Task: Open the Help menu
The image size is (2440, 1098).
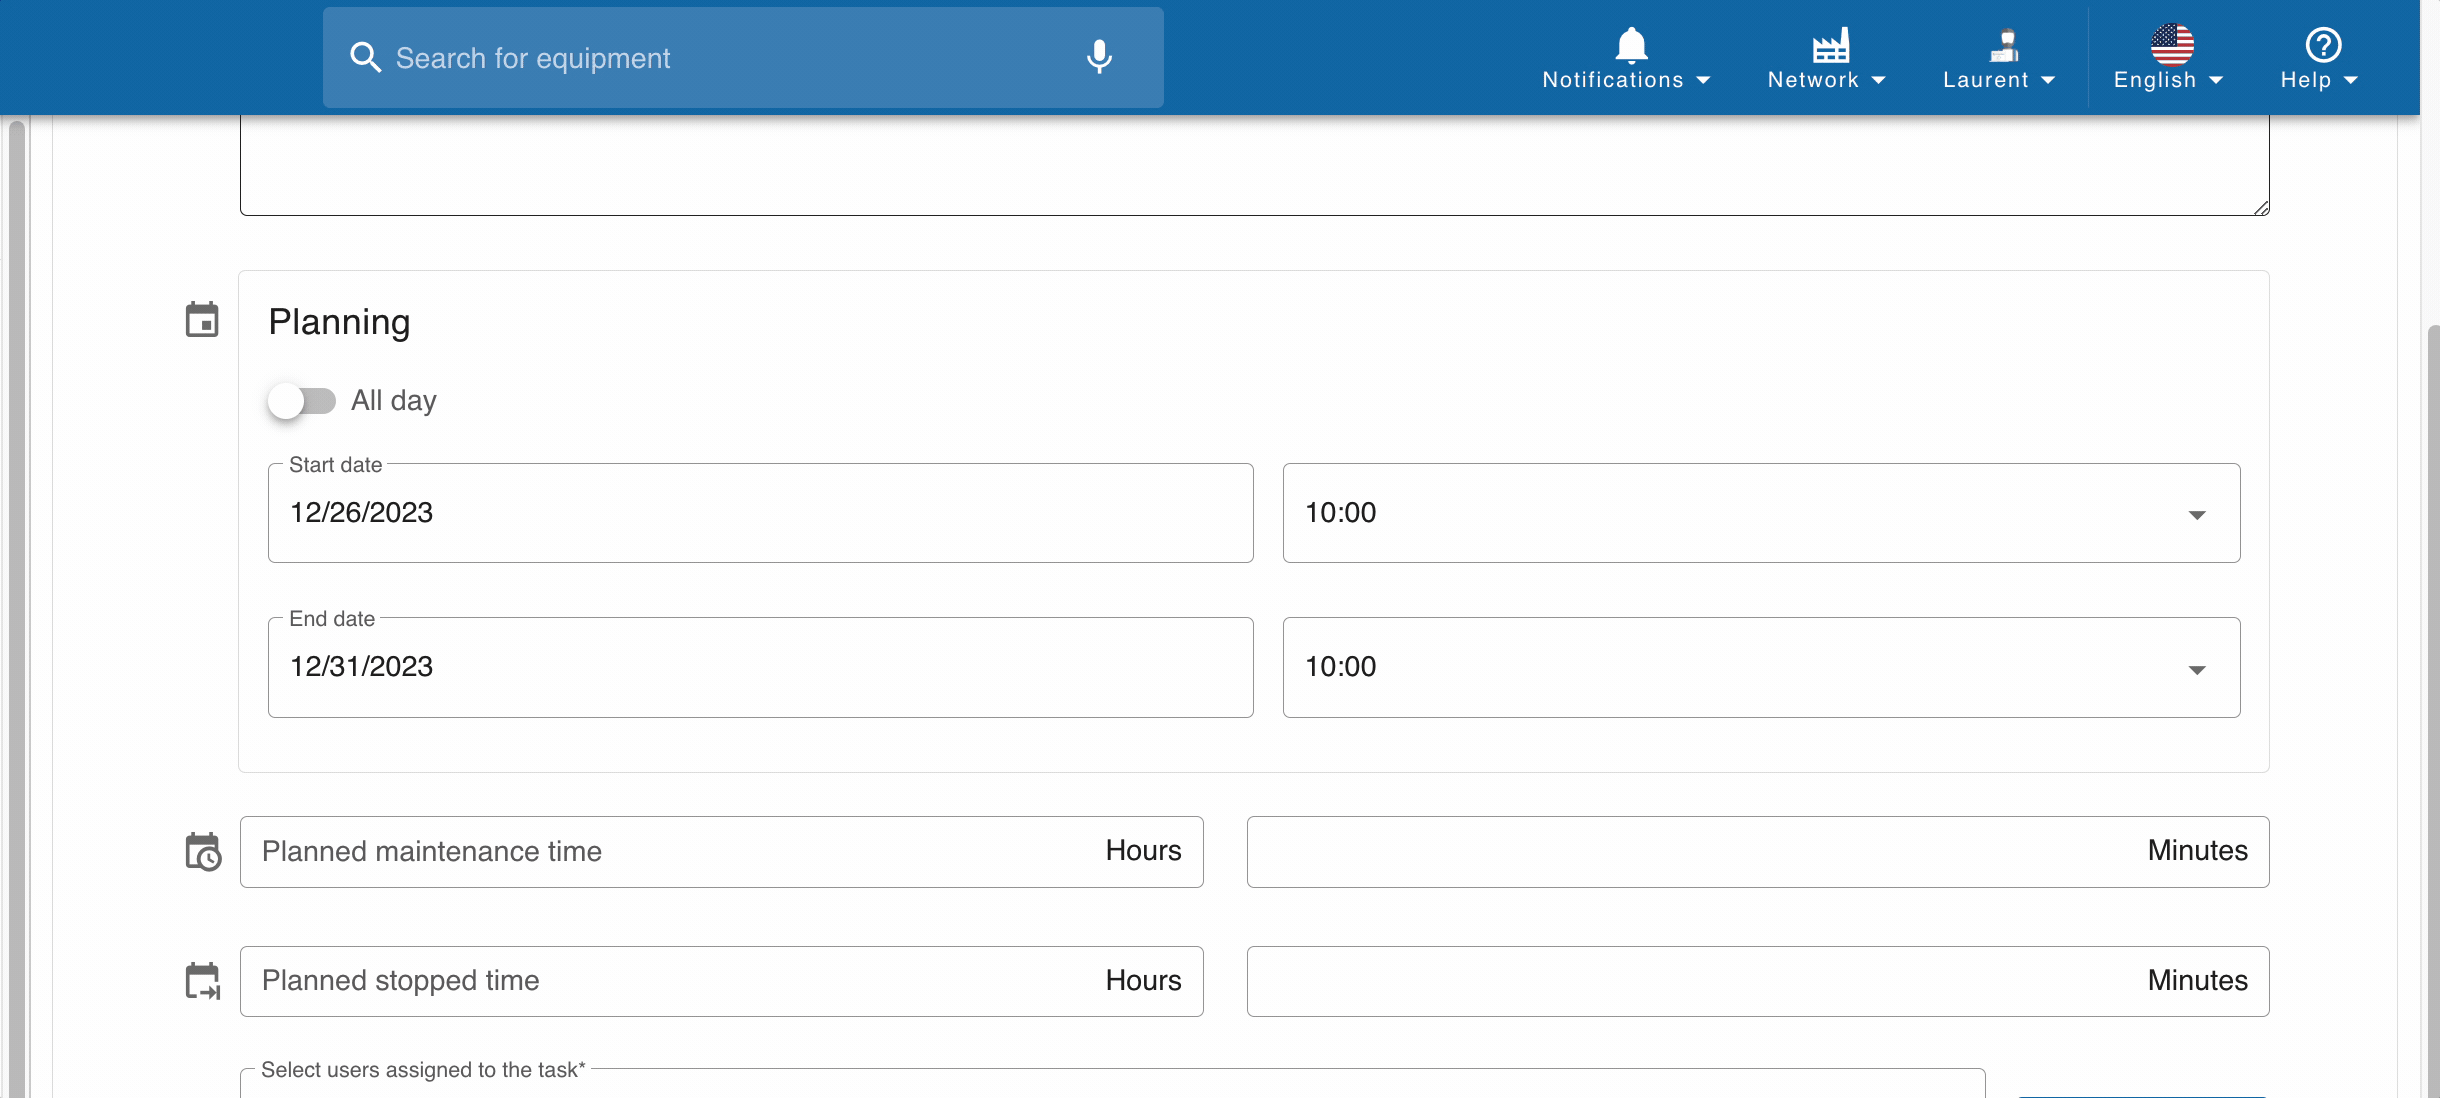Action: [2319, 80]
